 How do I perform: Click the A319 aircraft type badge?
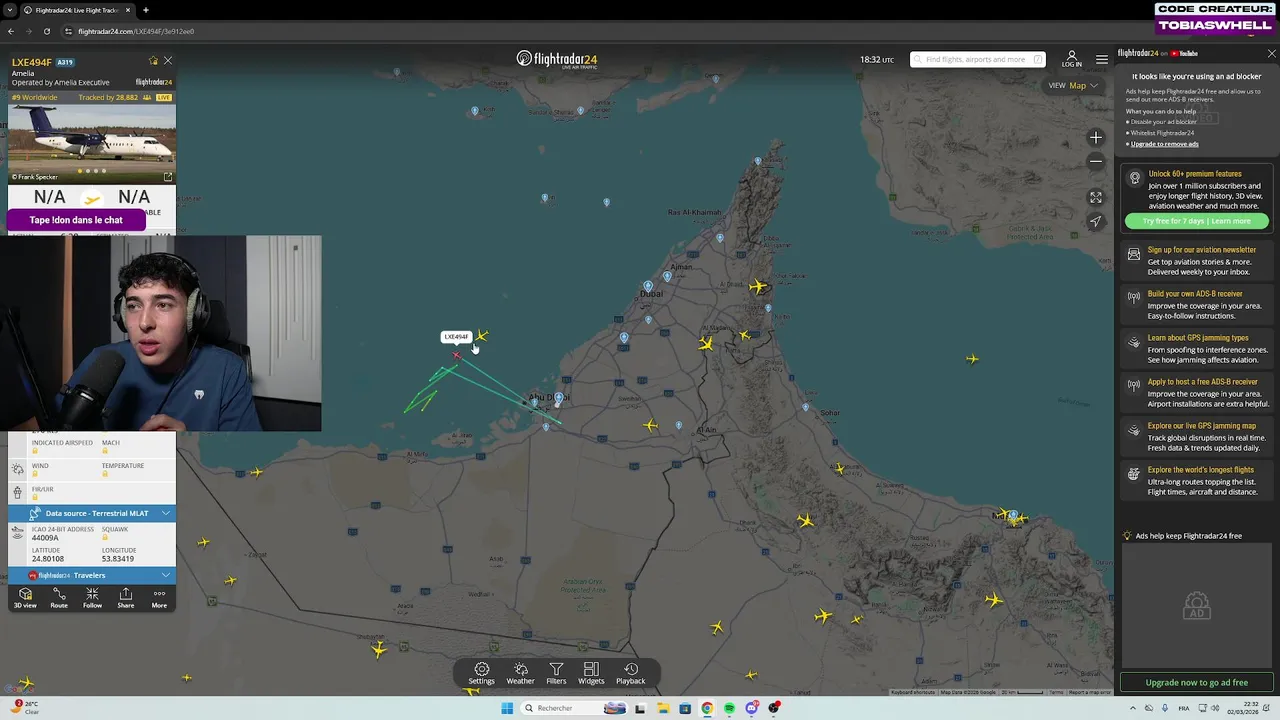coord(65,62)
